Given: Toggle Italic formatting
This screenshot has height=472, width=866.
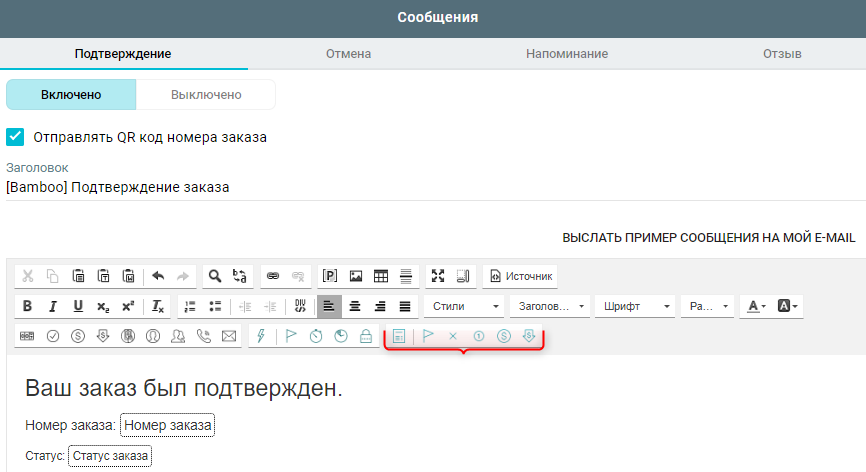Looking at the screenshot, I should tap(52, 306).
